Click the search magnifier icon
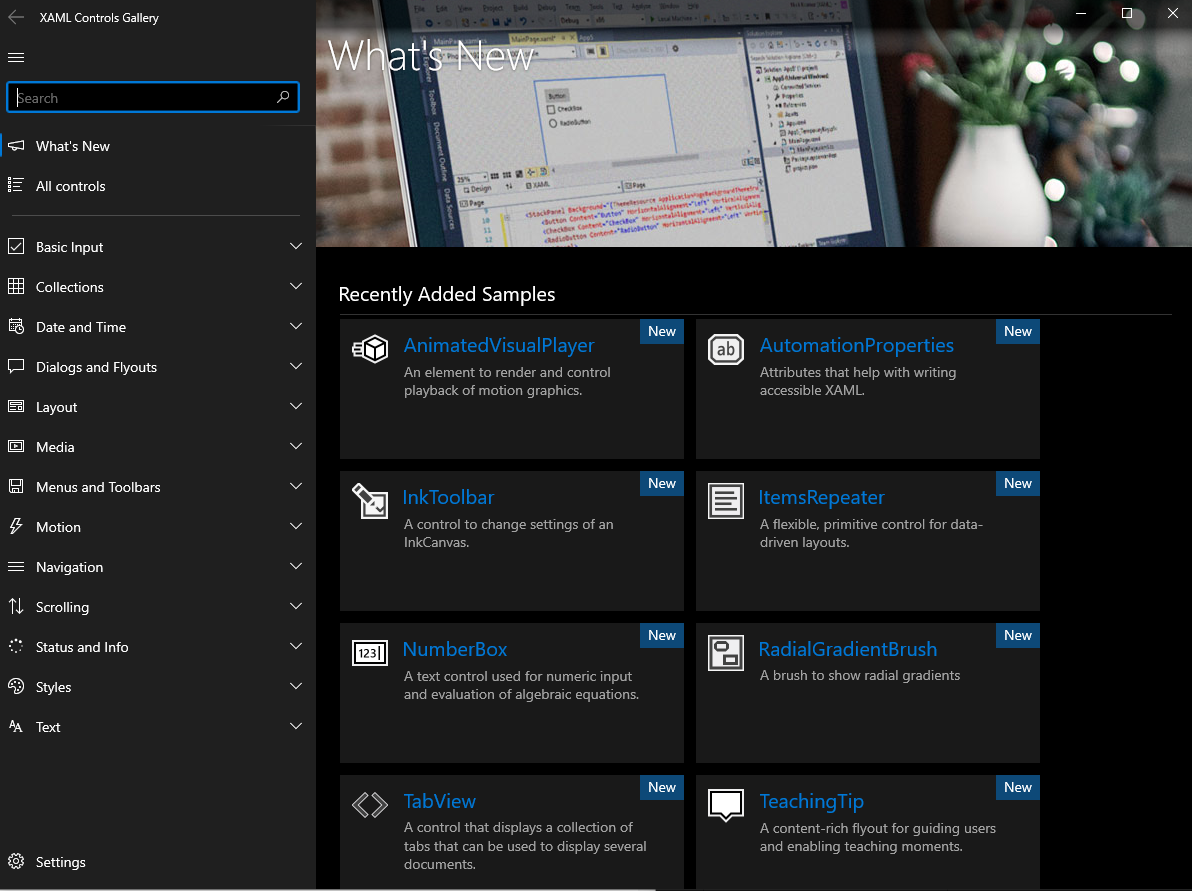The image size is (1192, 891). click(x=284, y=97)
